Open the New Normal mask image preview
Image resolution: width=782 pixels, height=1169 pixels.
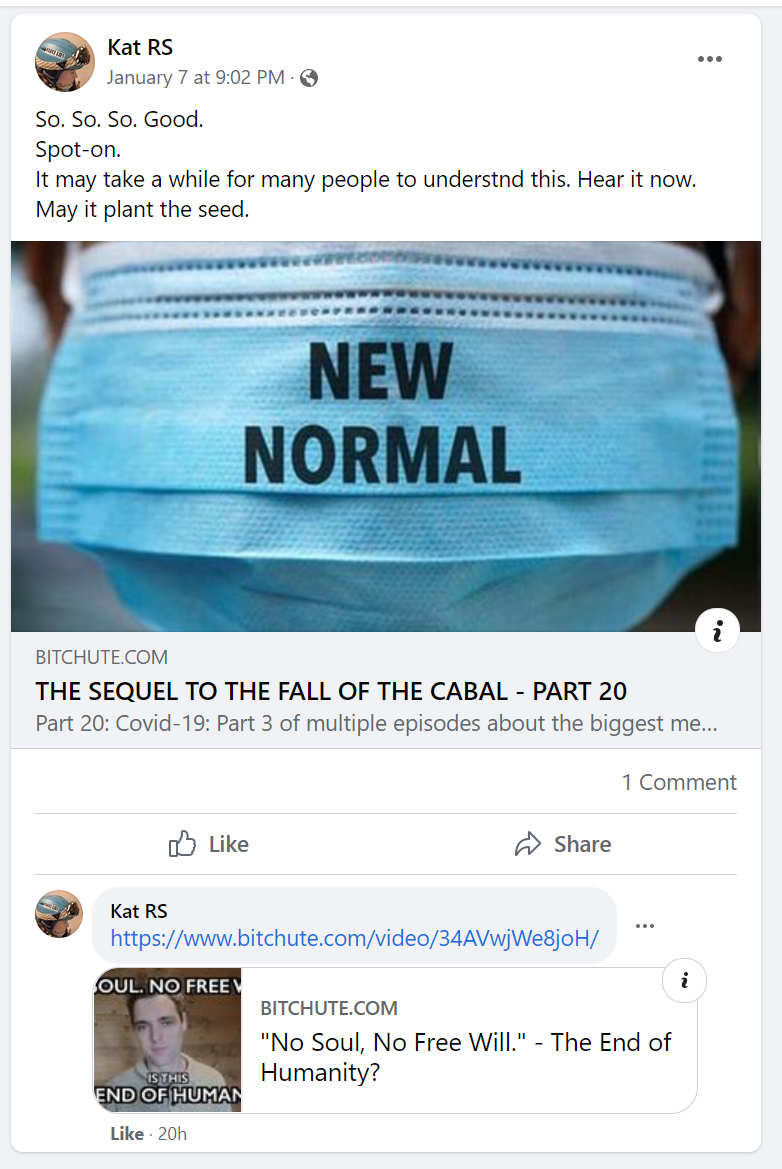point(385,436)
